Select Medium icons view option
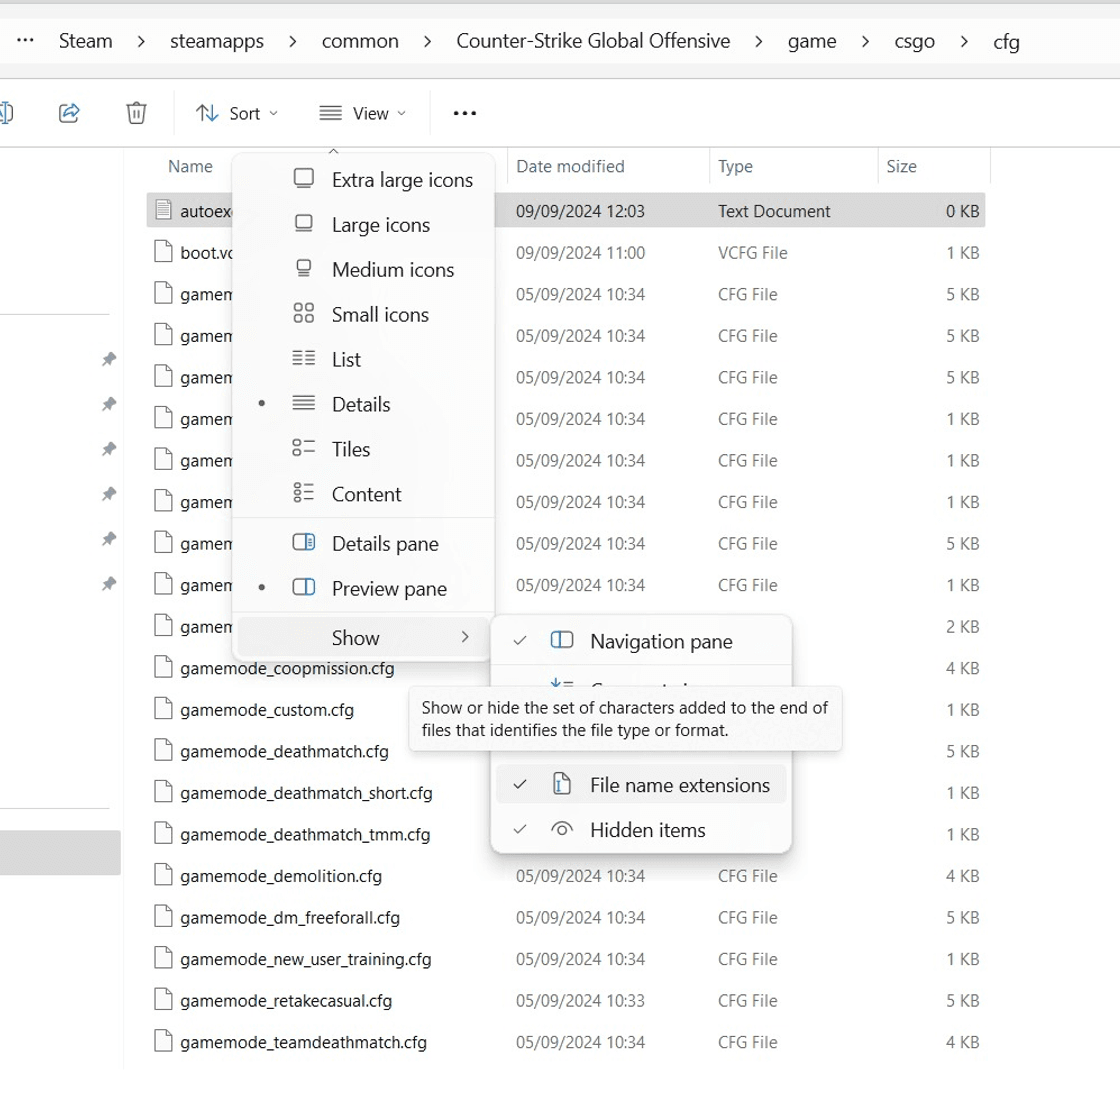 [392, 269]
